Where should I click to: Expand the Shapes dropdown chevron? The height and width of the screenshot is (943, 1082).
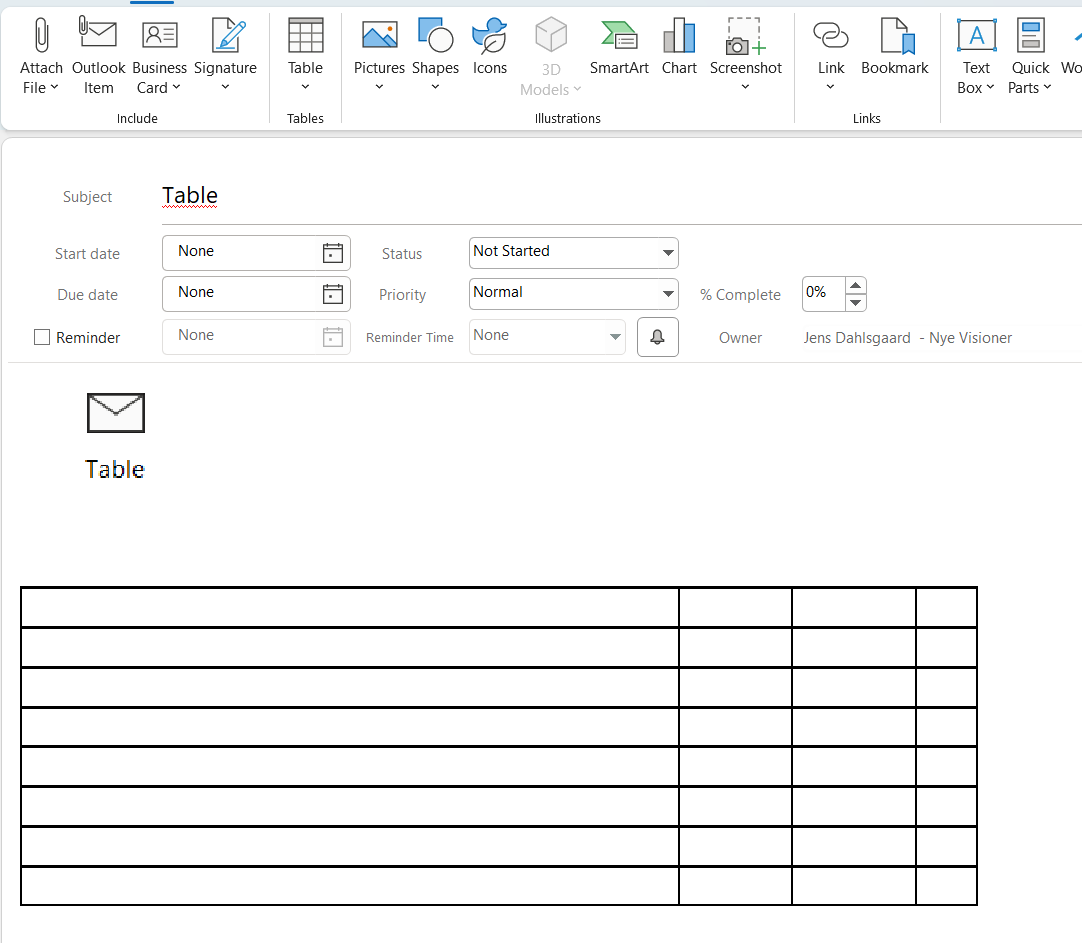pyautogui.click(x=435, y=87)
